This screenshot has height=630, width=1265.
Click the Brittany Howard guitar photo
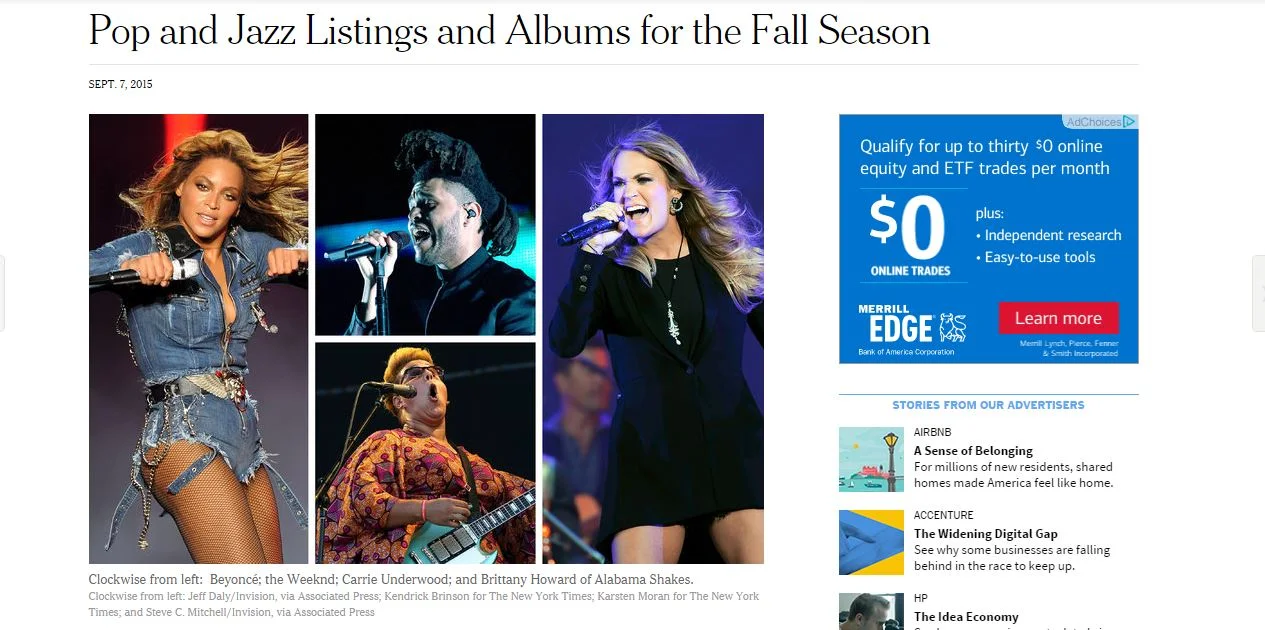(x=425, y=453)
